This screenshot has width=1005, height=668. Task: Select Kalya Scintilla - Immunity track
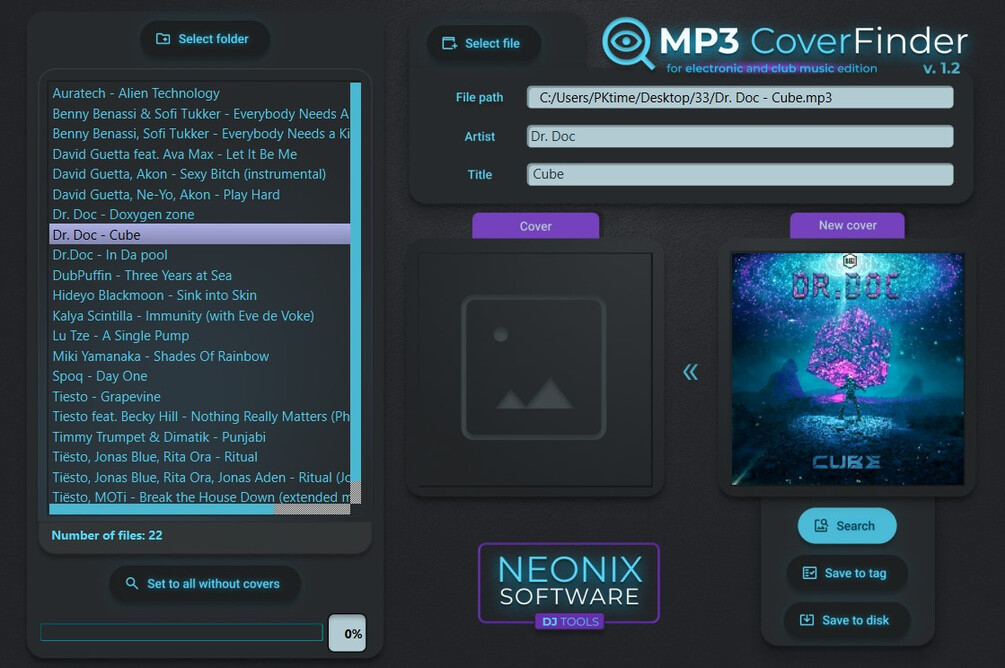click(199, 315)
